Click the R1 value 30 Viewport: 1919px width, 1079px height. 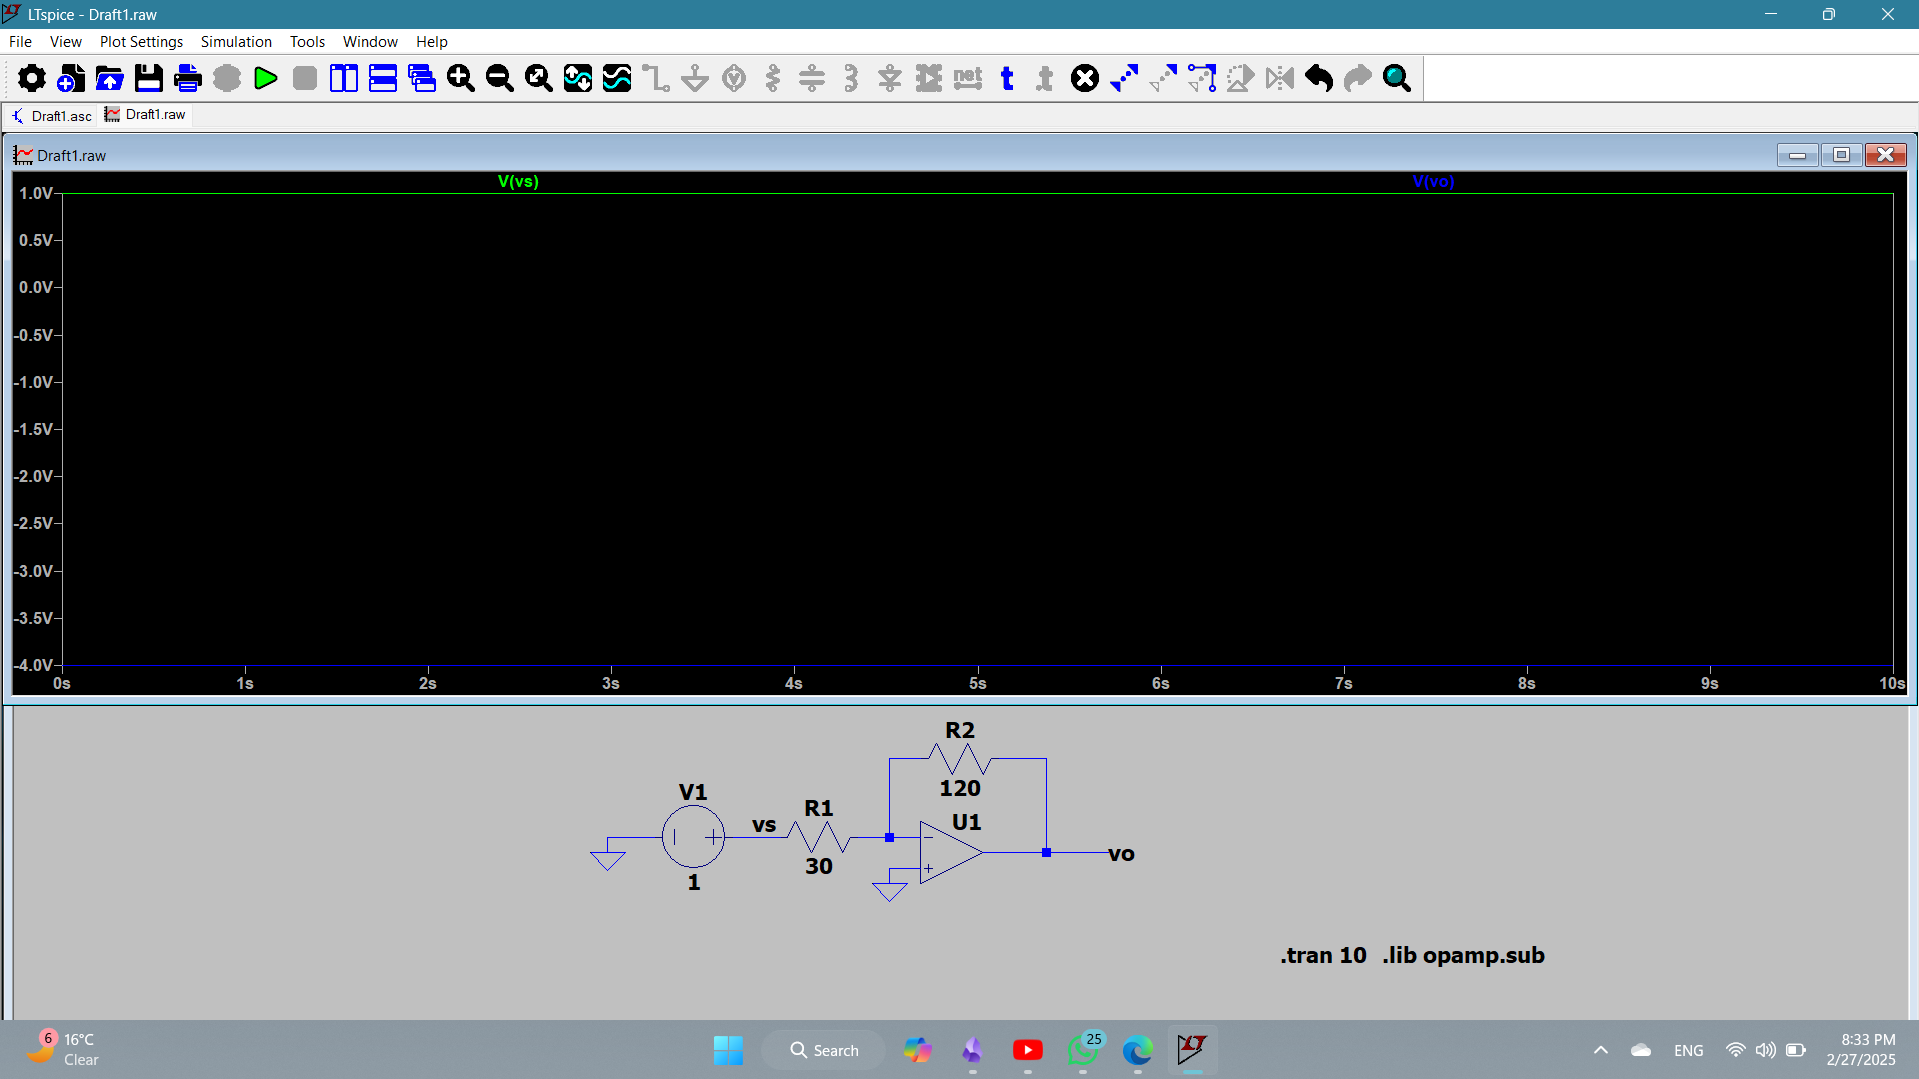pos(819,866)
